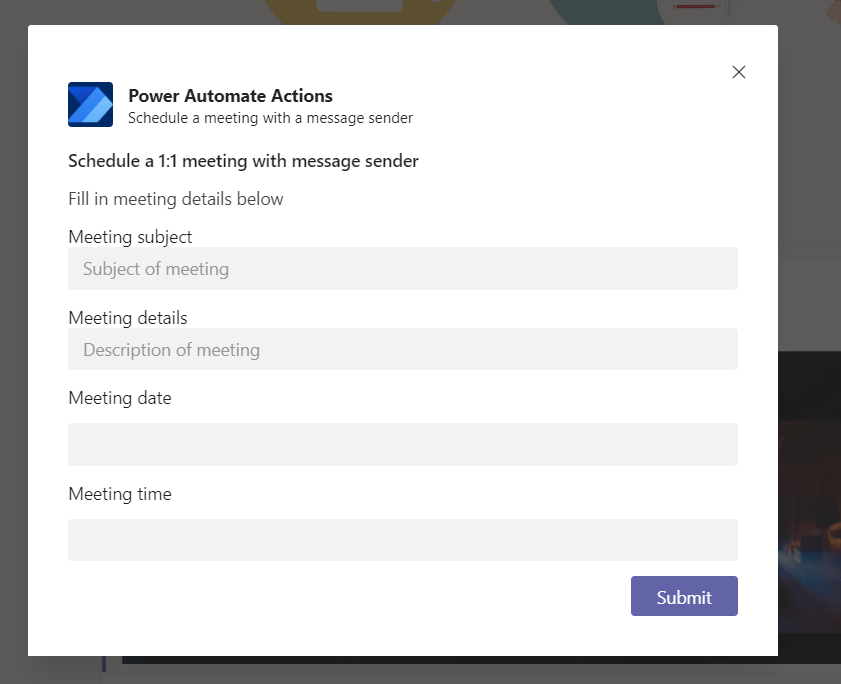Click the Power Automate logo icon
The image size is (841, 684).
tap(90, 105)
